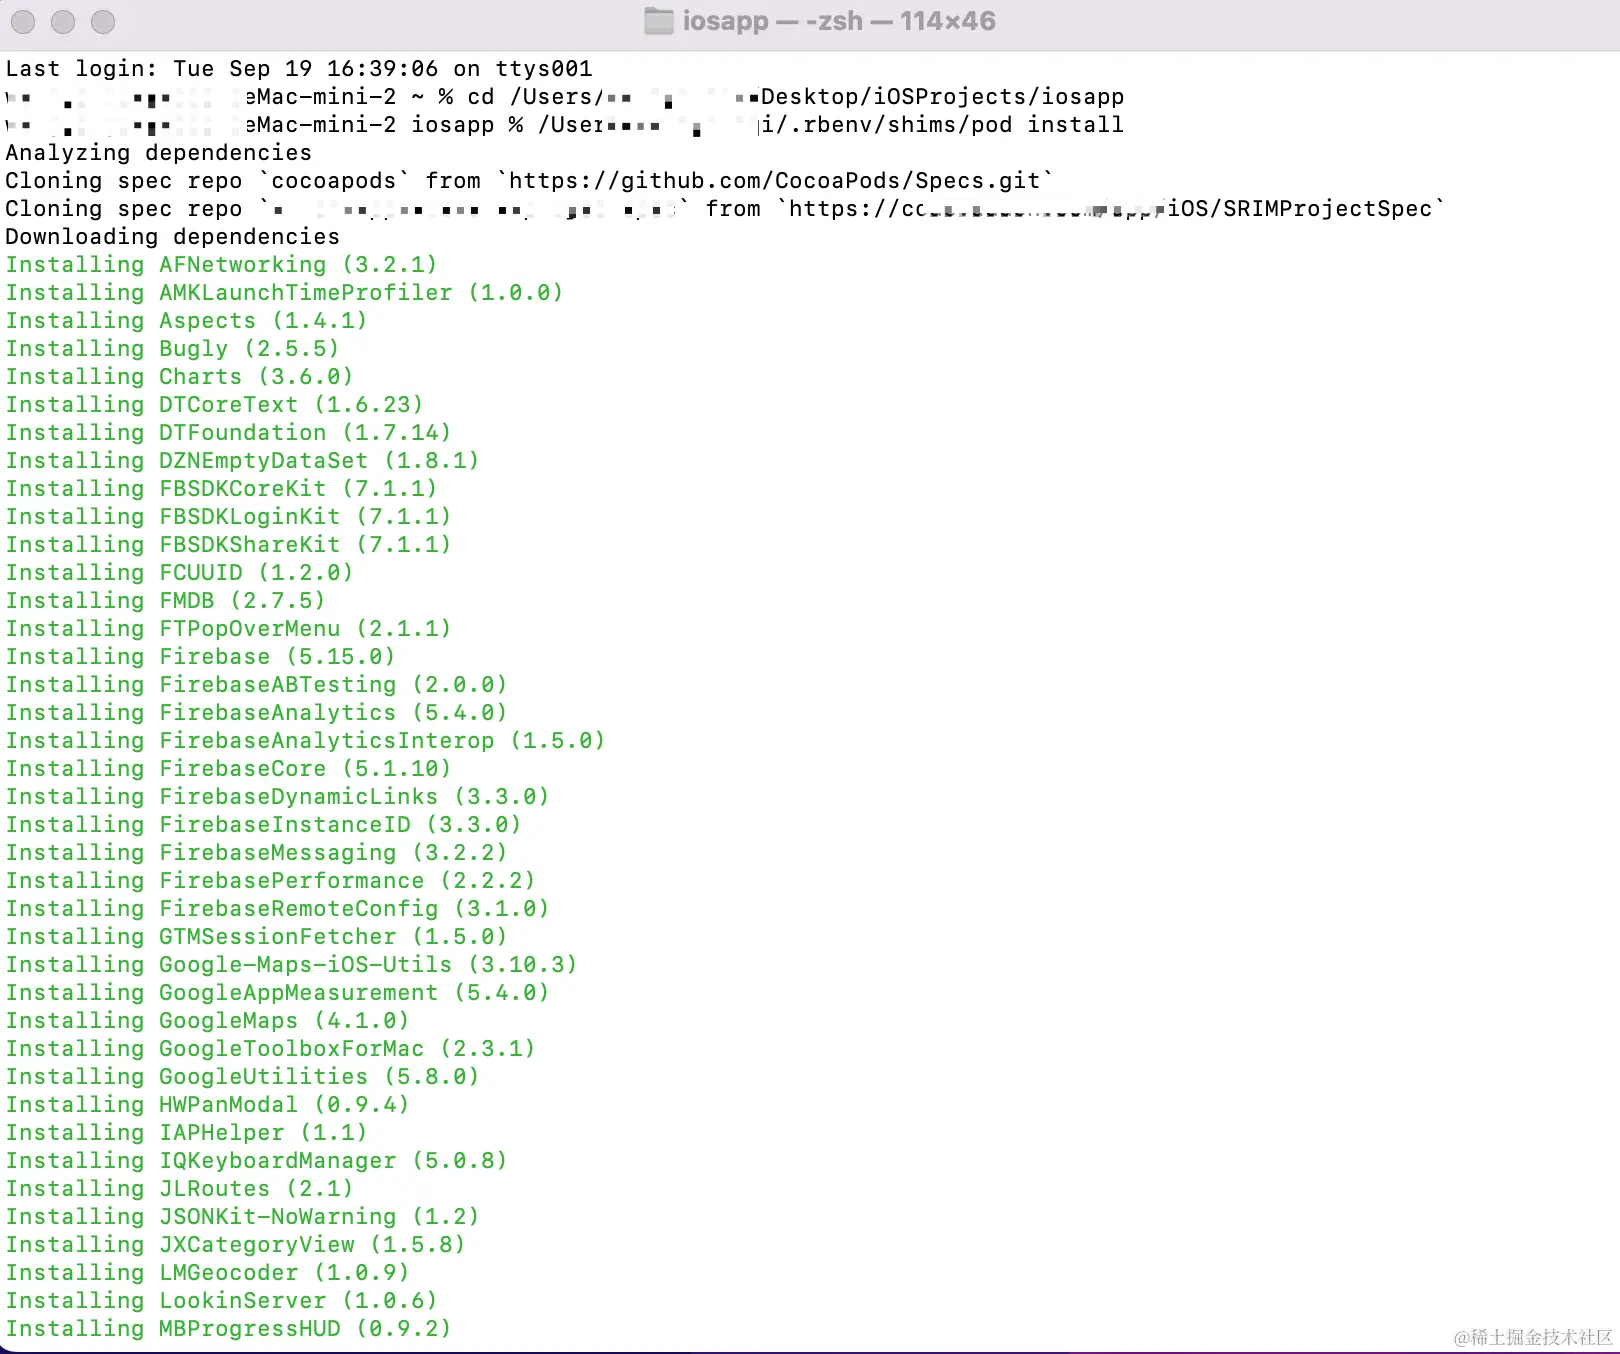Click 'Installing FBSDKShareKit (7.1.1)' line

tap(229, 545)
